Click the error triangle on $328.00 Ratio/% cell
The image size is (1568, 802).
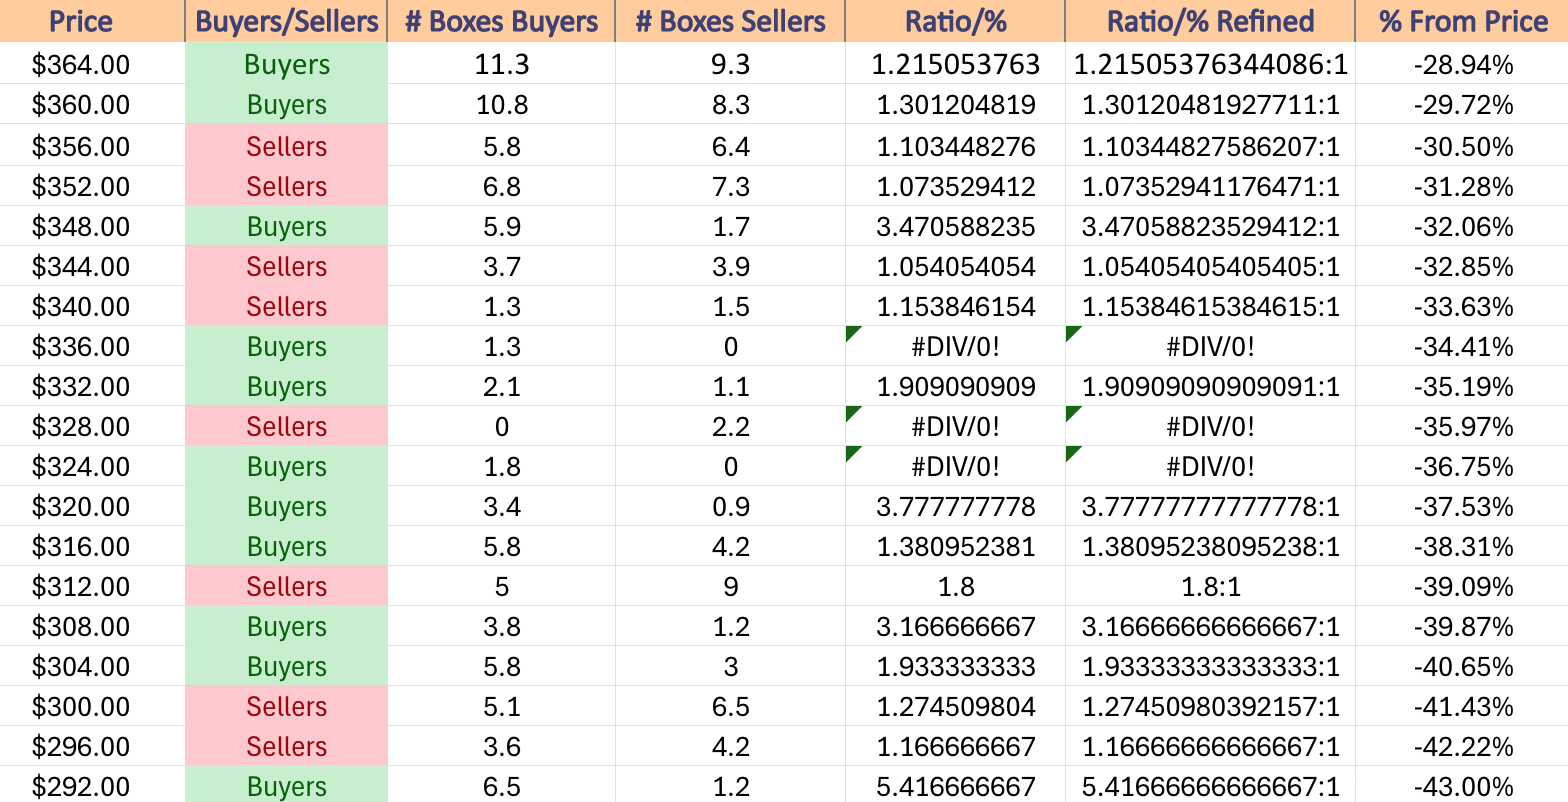pyautogui.click(x=853, y=413)
